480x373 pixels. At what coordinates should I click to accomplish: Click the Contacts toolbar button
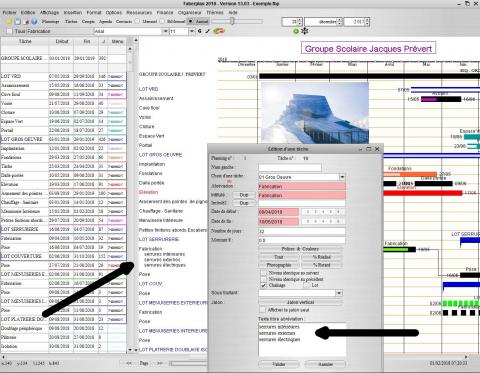tap(124, 22)
